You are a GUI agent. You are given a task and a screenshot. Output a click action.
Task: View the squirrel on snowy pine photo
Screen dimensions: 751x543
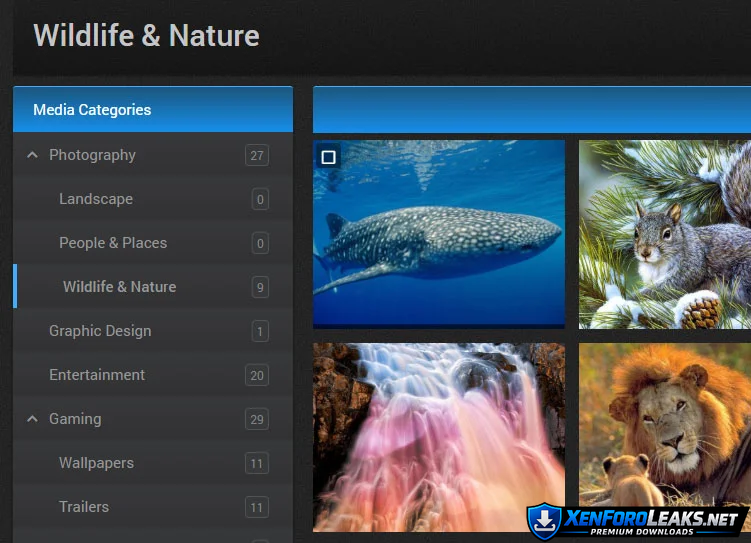coord(665,235)
